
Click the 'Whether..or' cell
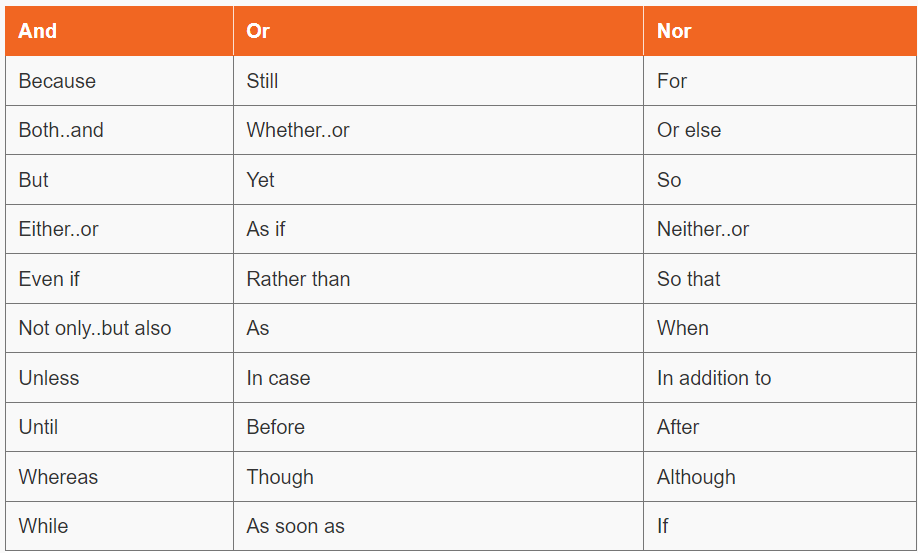[439, 130]
